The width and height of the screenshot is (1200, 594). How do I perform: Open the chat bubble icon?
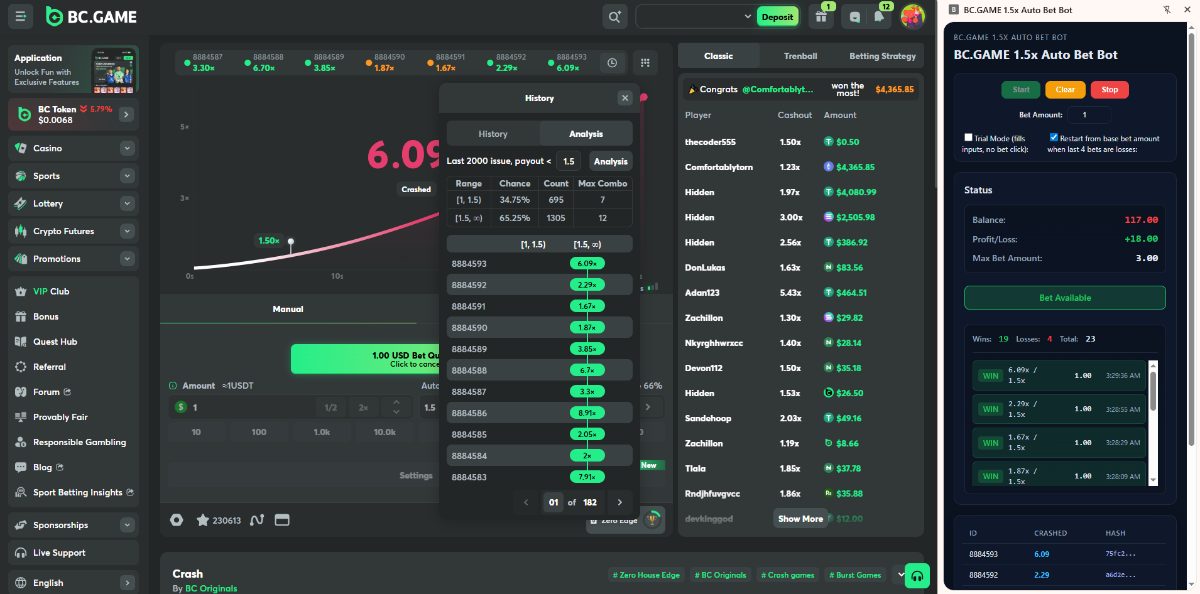tap(853, 16)
